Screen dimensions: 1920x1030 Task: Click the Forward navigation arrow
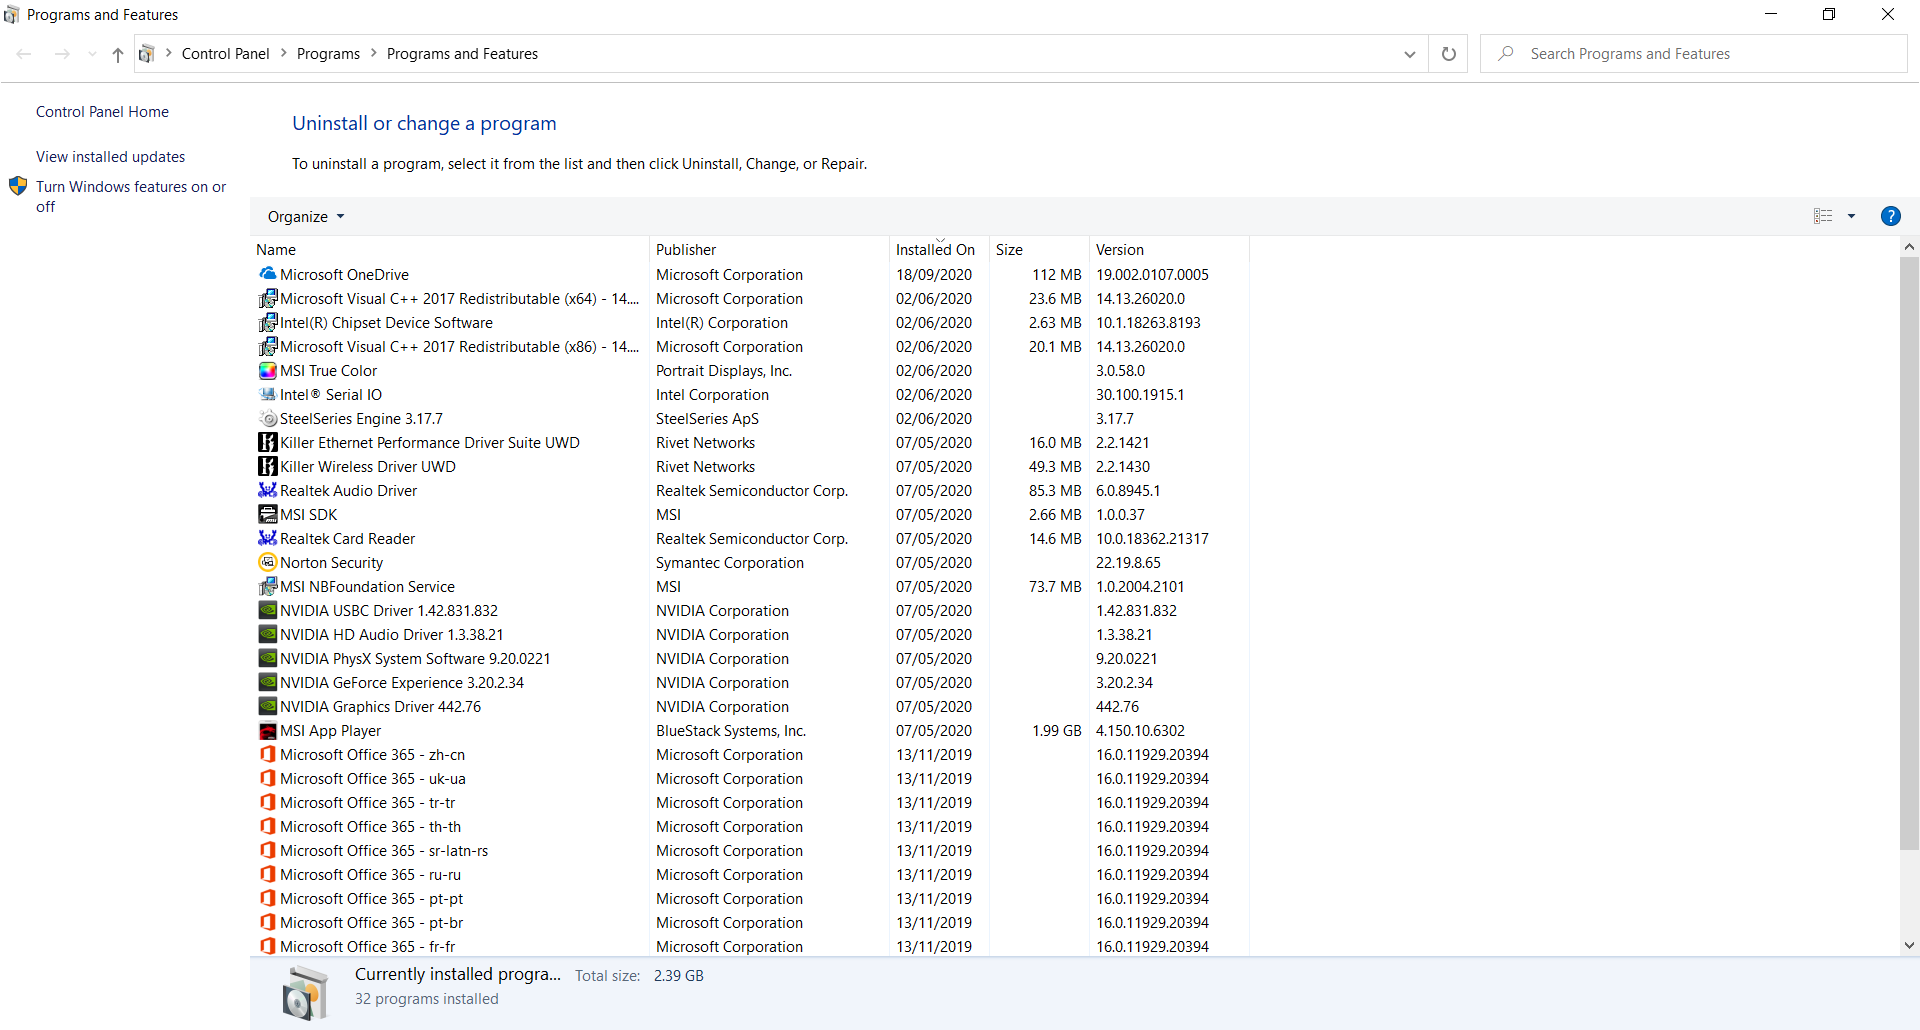click(62, 54)
